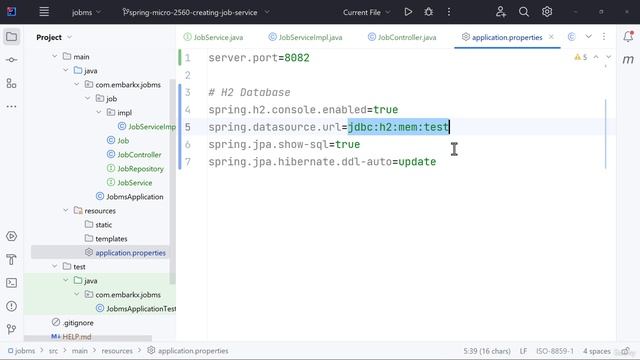Open the warnings inspection indicator
This screenshot has height=360, width=640.
tap(581, 57)
